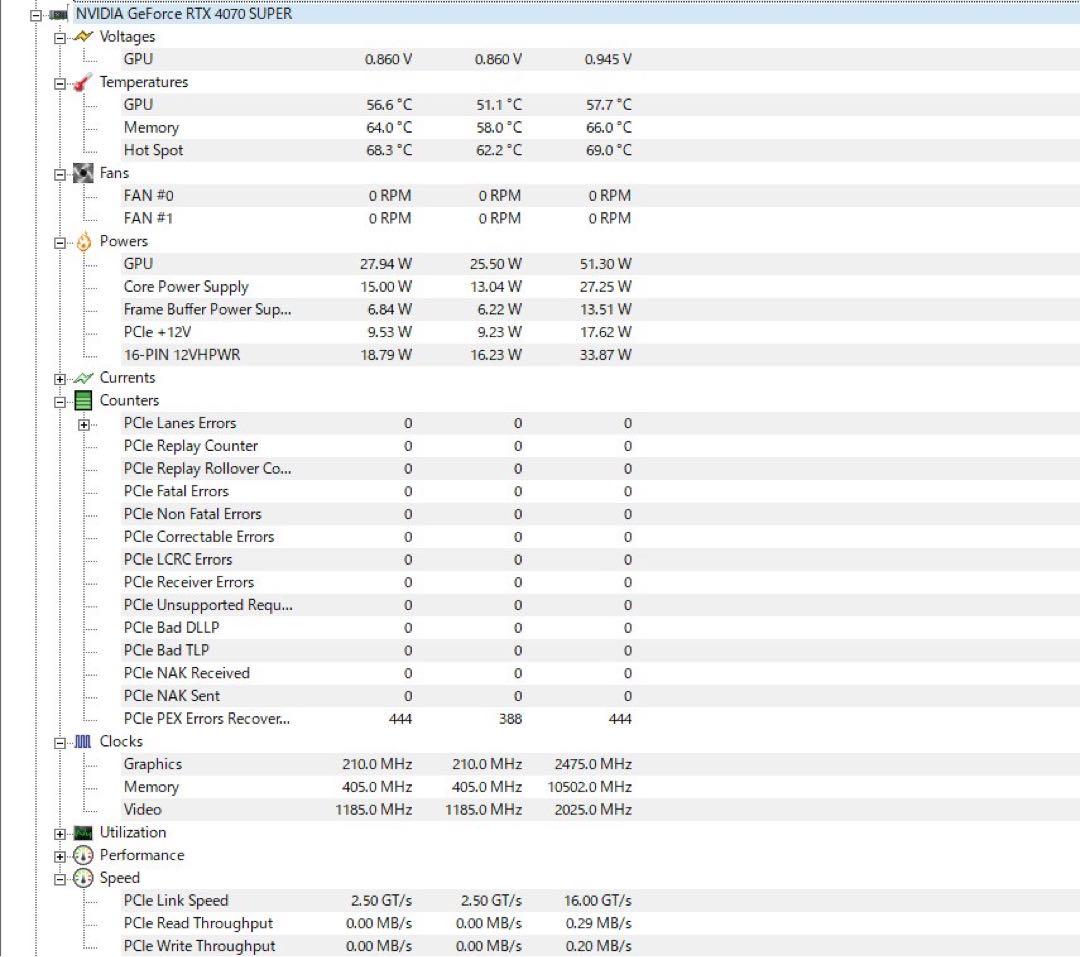1080x957 pixels.
Task: Click the Powers flame icon
Action: click(x=84, y=242)
